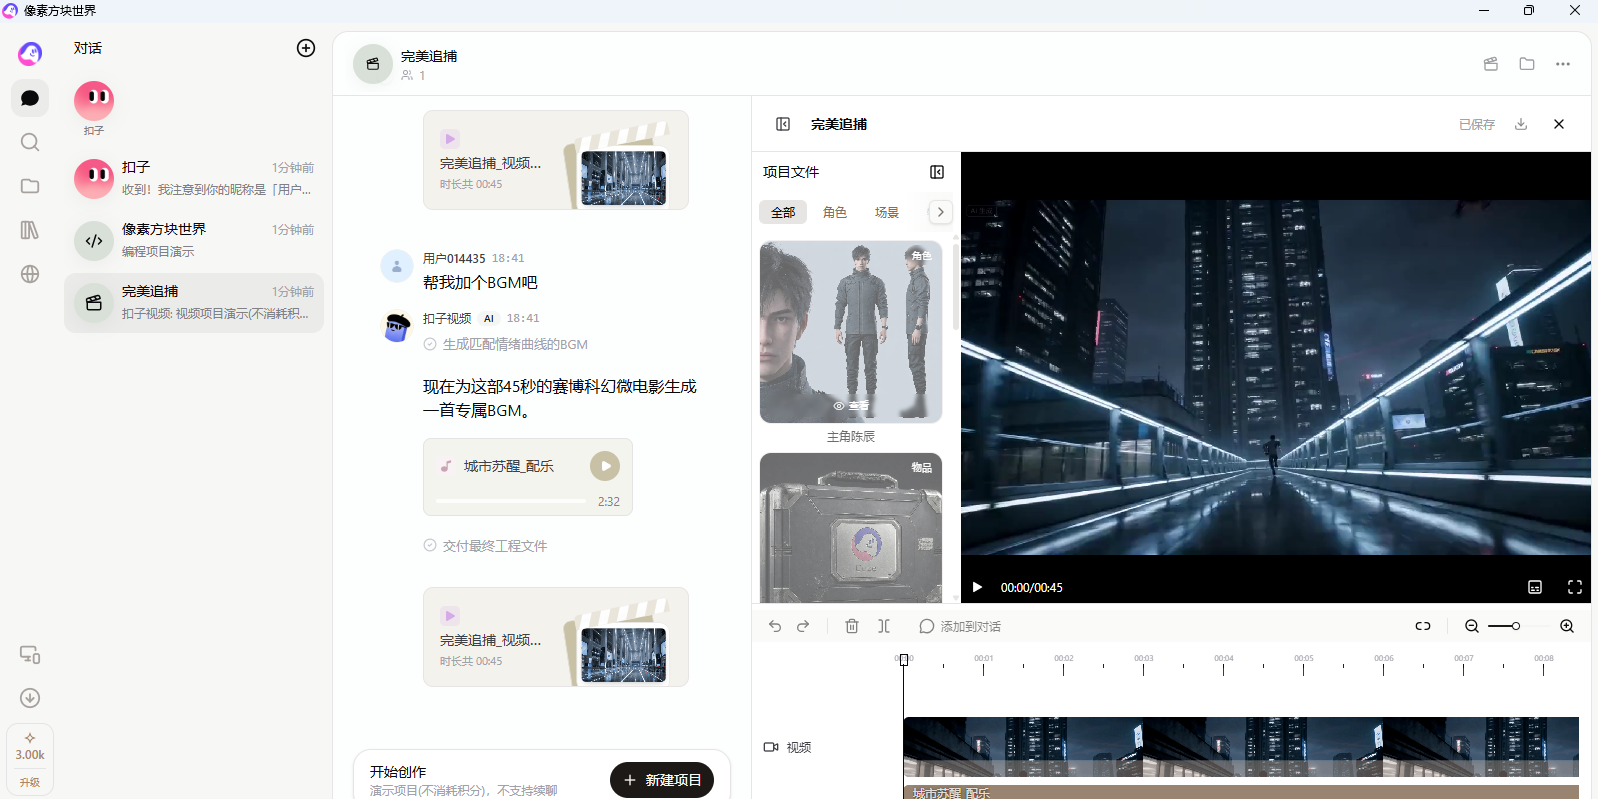Viewport: 1598px width, 799px height.
Task: Click the 扣子视频 bot avatar
Action: click(397, 326)
